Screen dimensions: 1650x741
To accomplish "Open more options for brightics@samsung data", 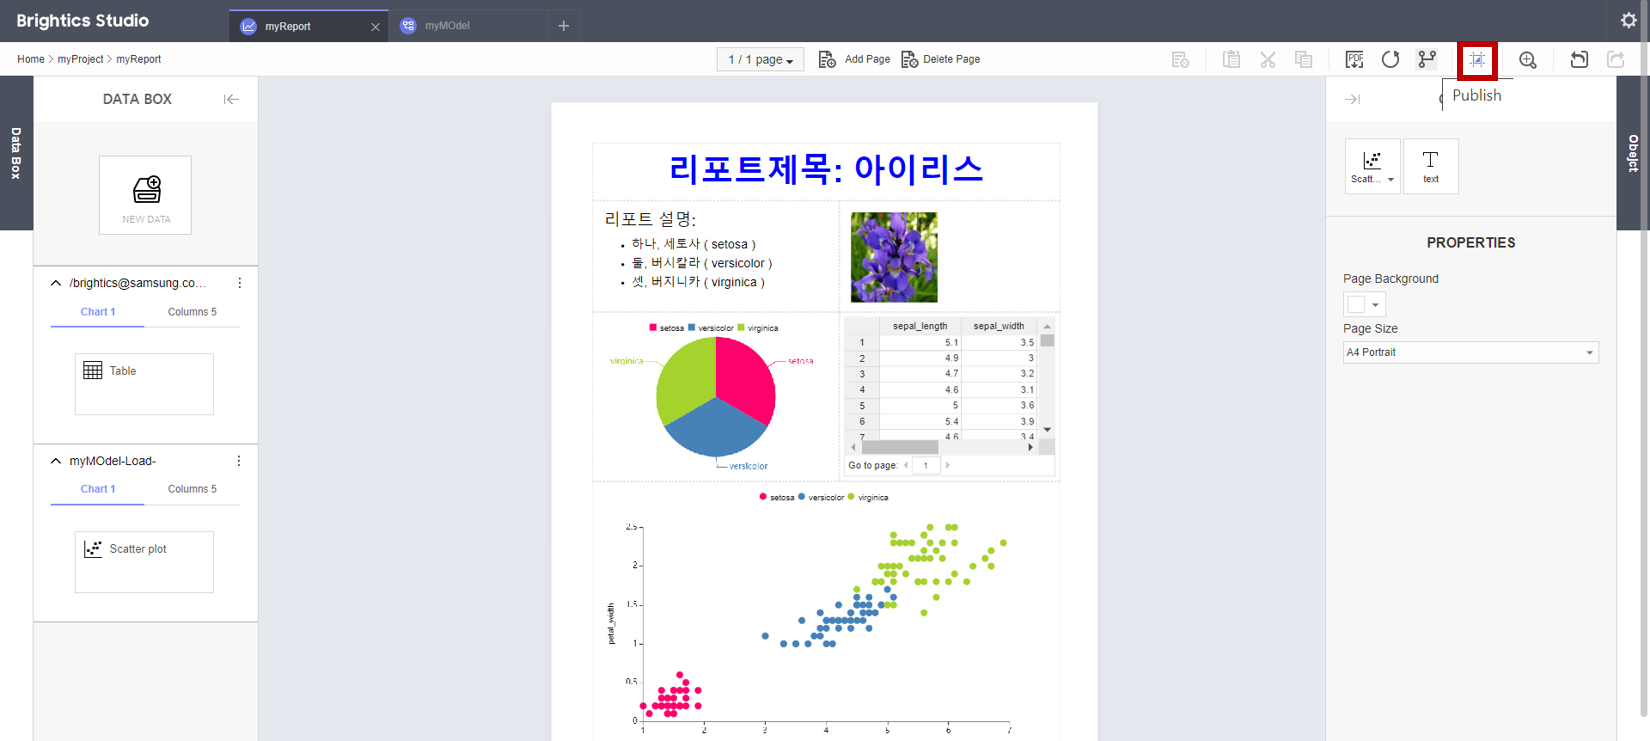I will (x=239, y=283).
